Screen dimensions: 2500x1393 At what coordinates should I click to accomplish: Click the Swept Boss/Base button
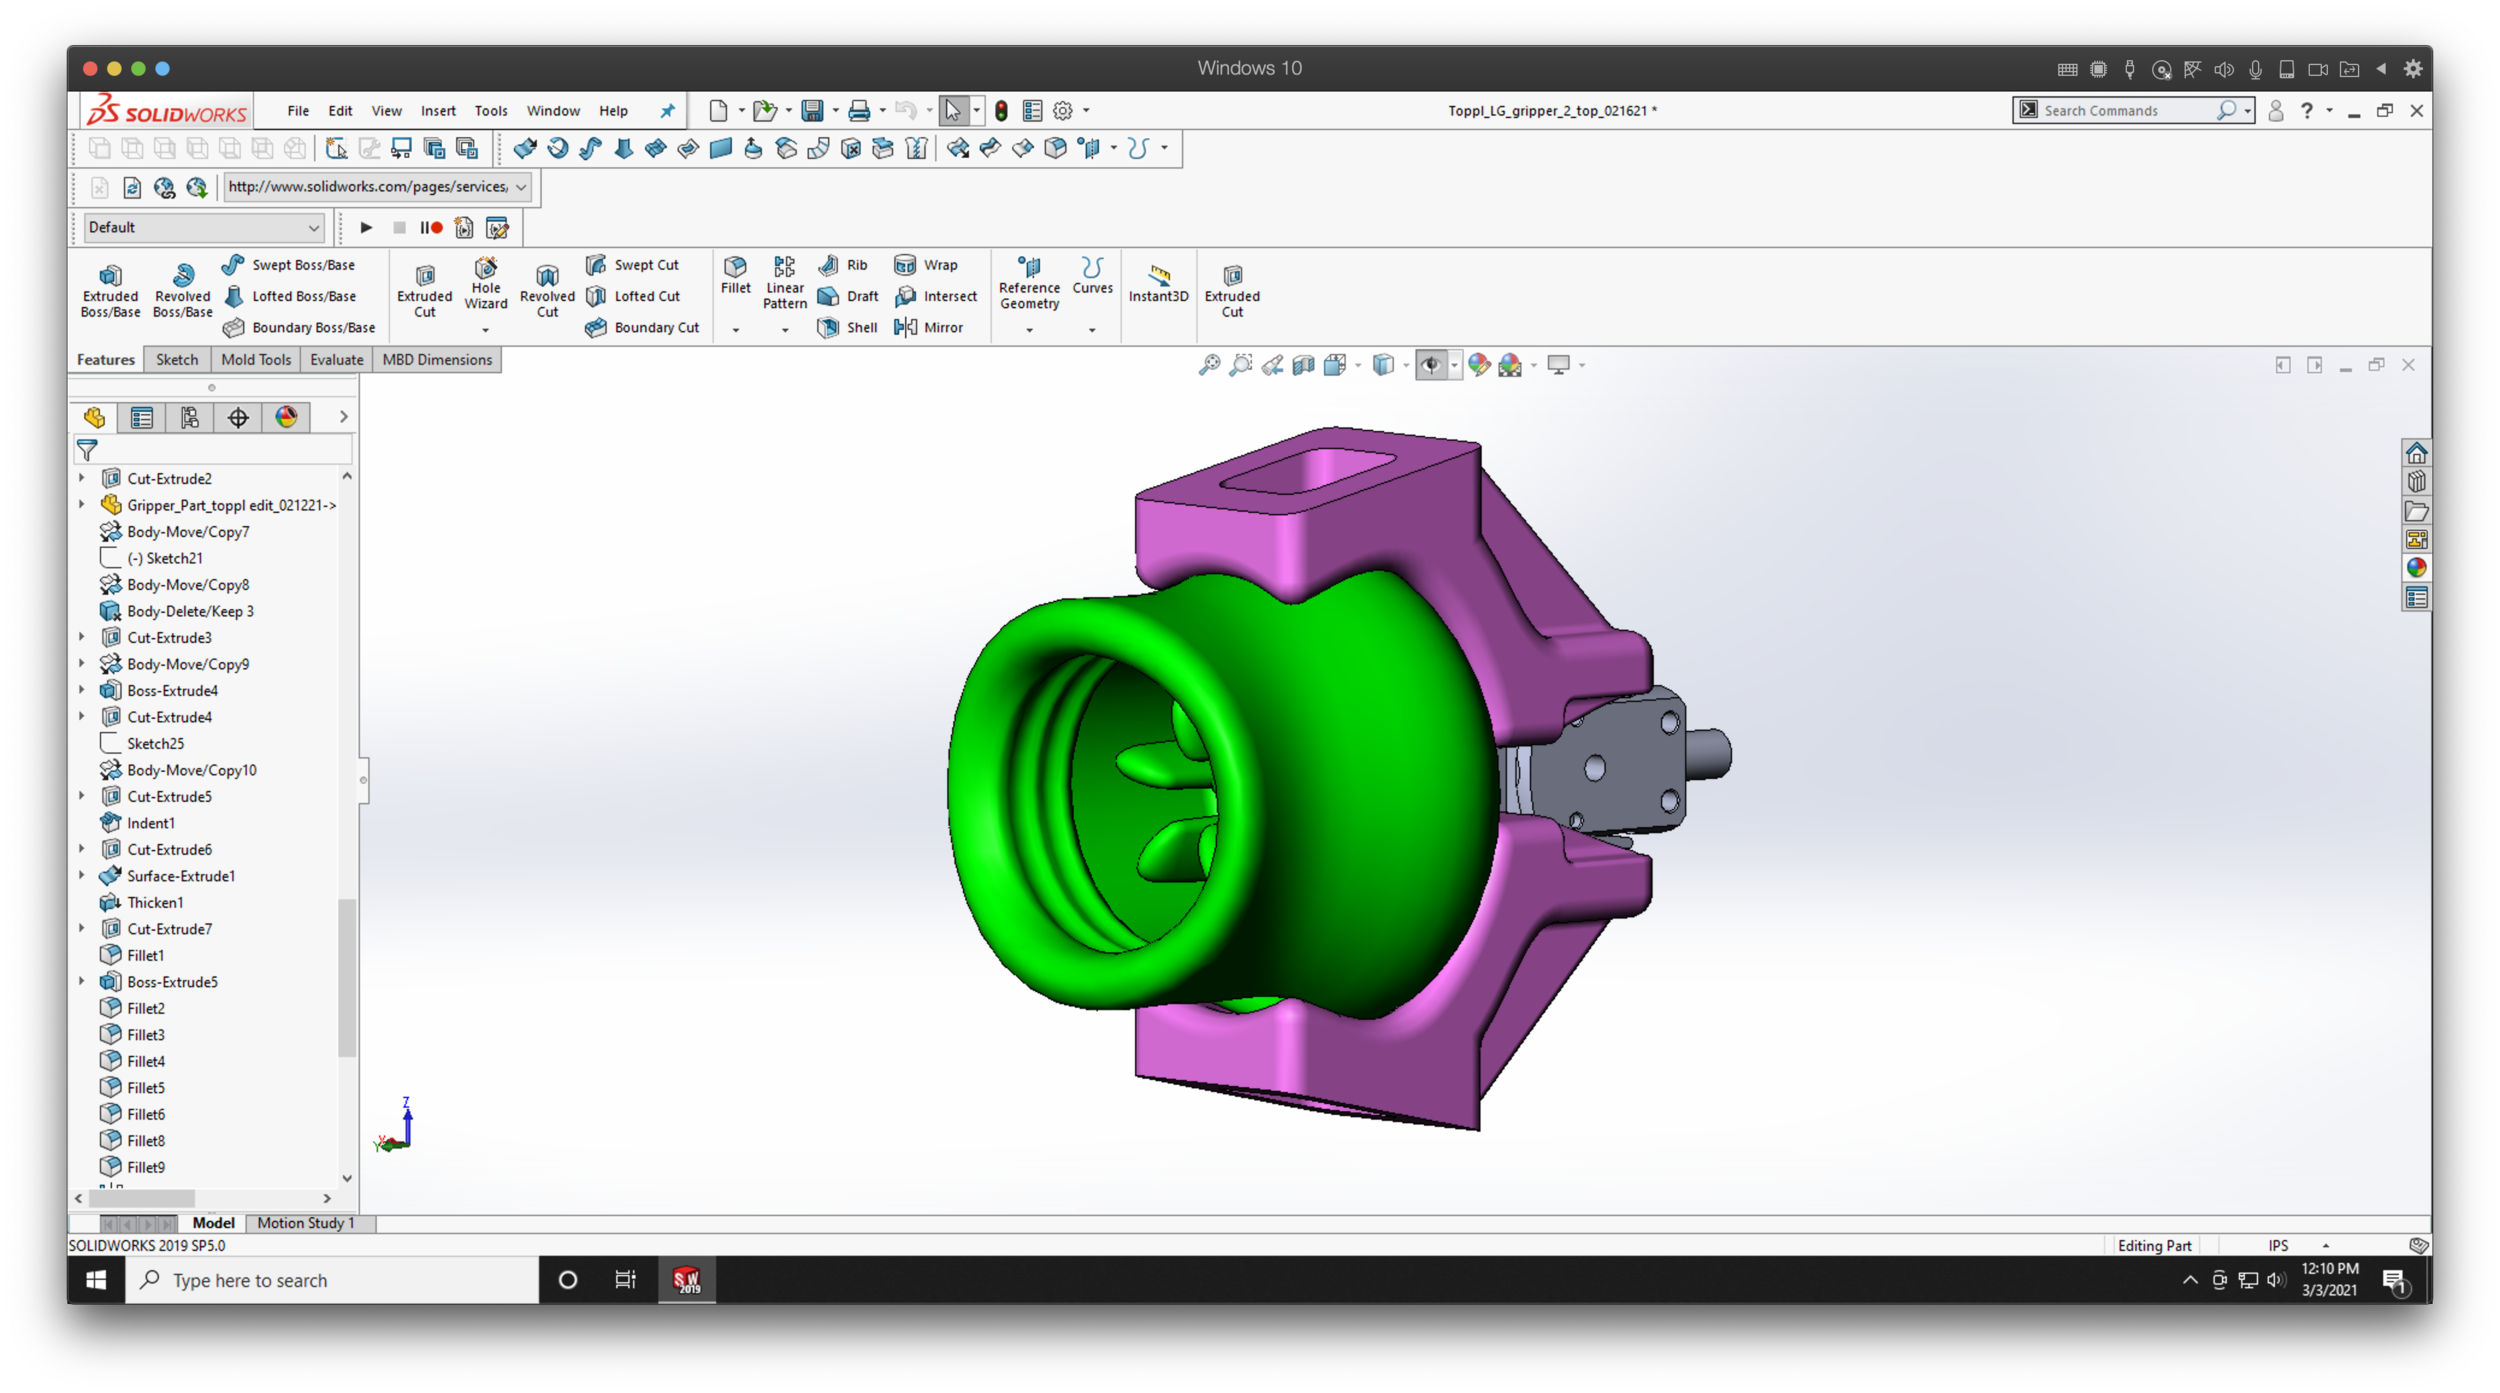(x=289, y=265)
